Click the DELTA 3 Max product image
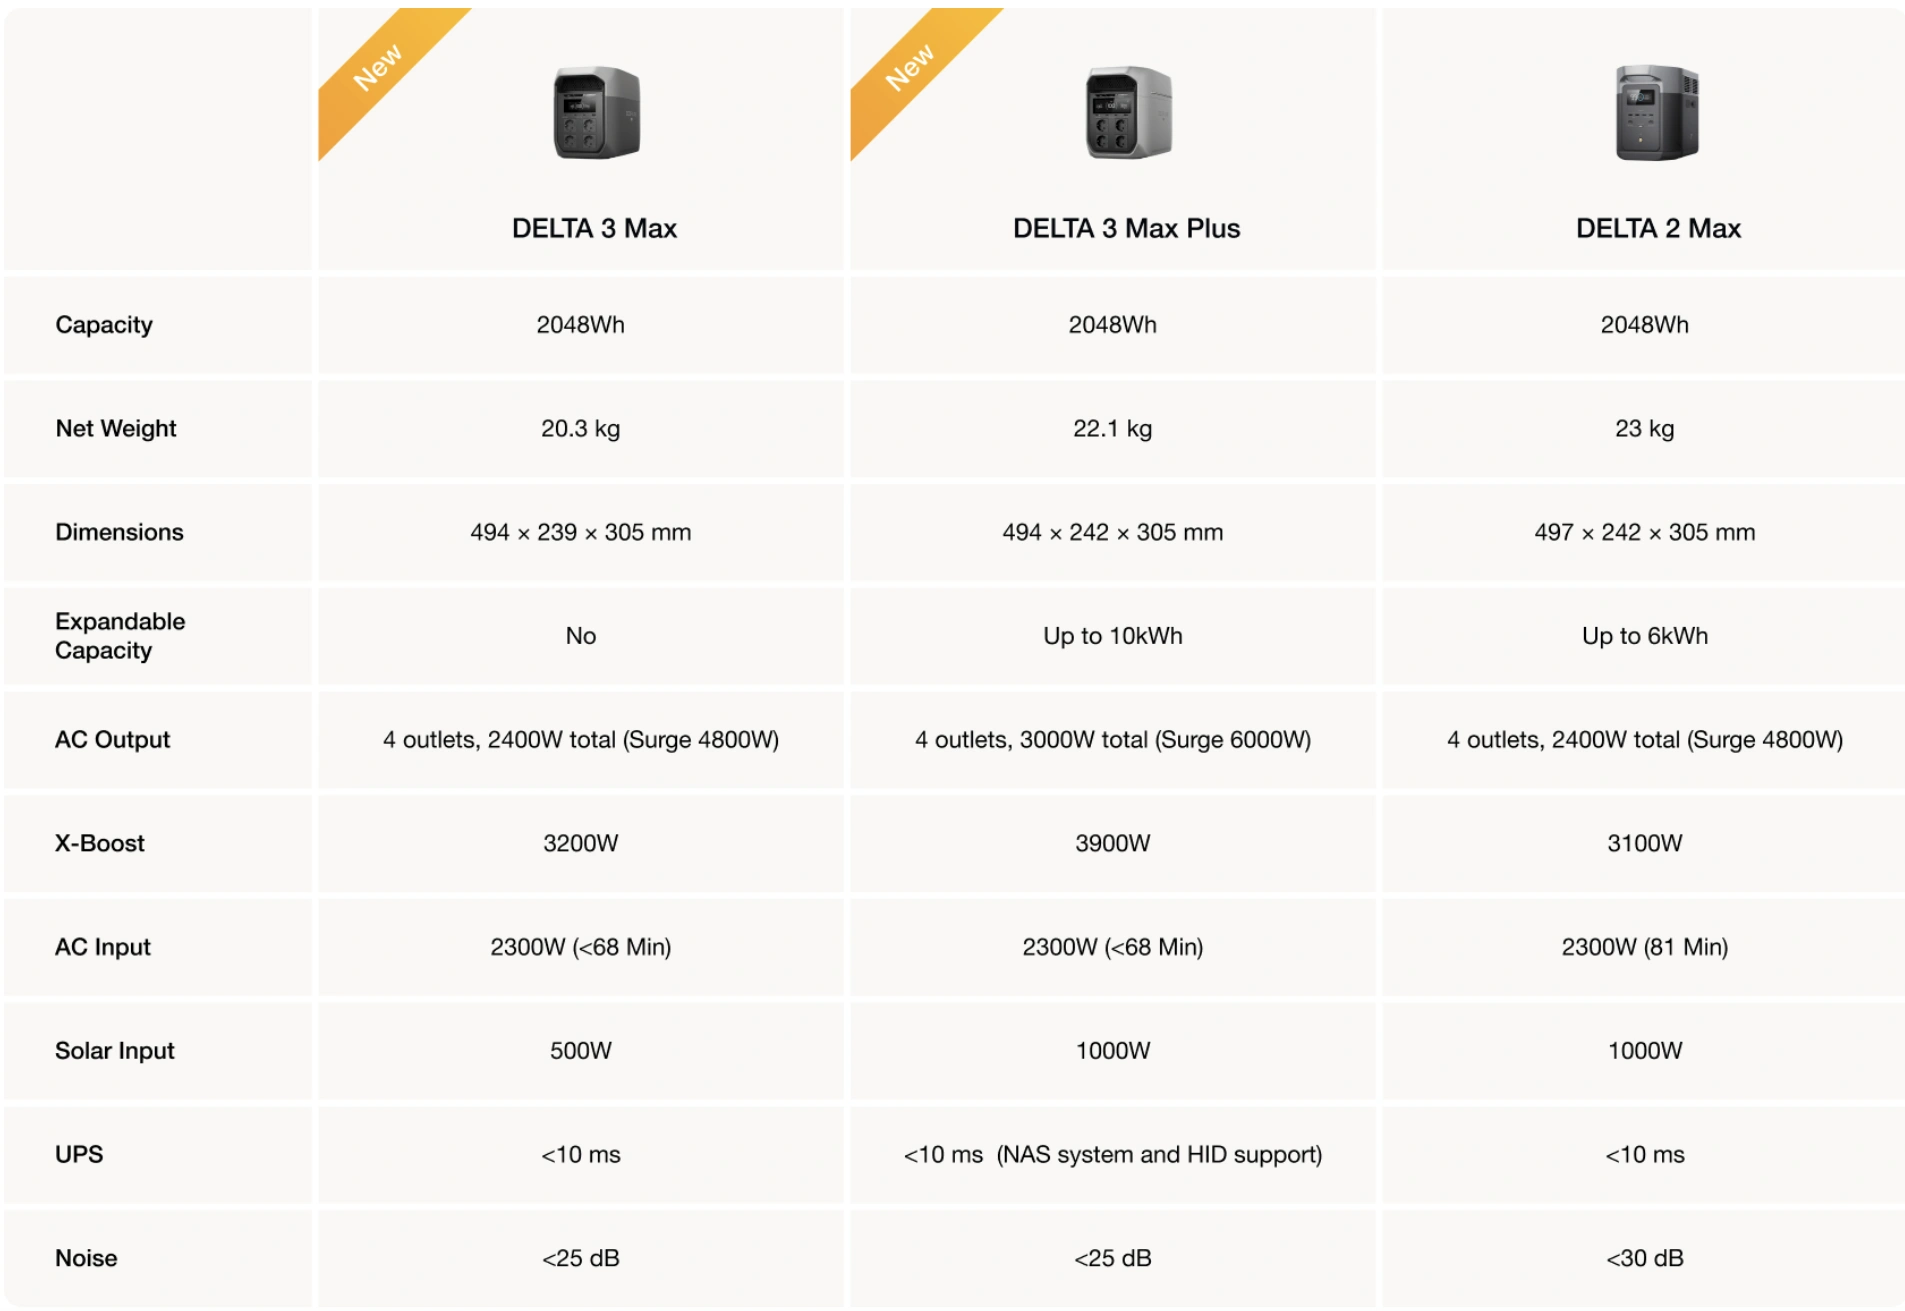 click(597, 113)
